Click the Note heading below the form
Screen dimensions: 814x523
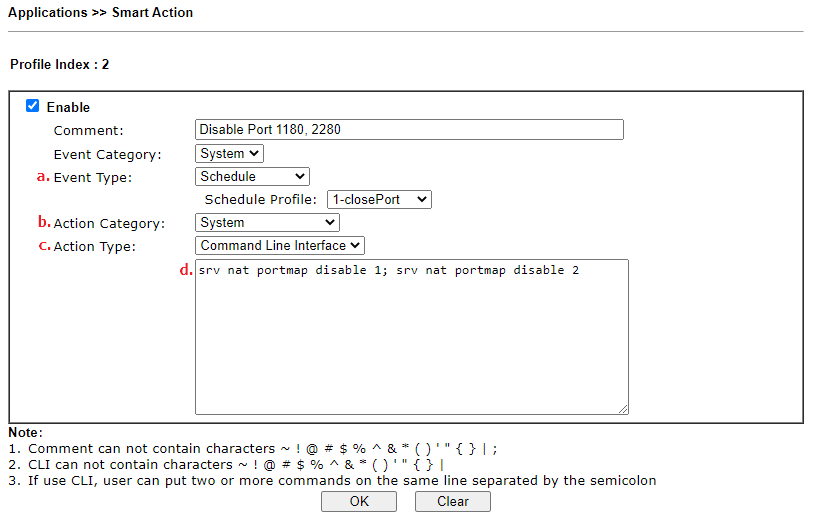click(25, 433)
